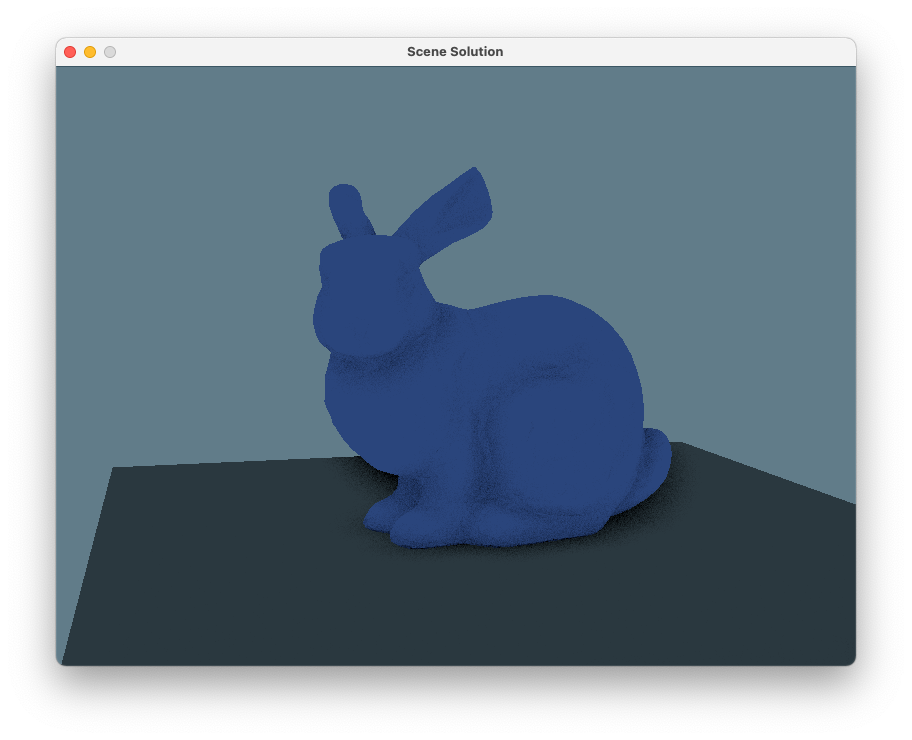Viewport: 912px width, 740px height.
Task: Select the bunny's upright left ear
Action: pos(349,210)
